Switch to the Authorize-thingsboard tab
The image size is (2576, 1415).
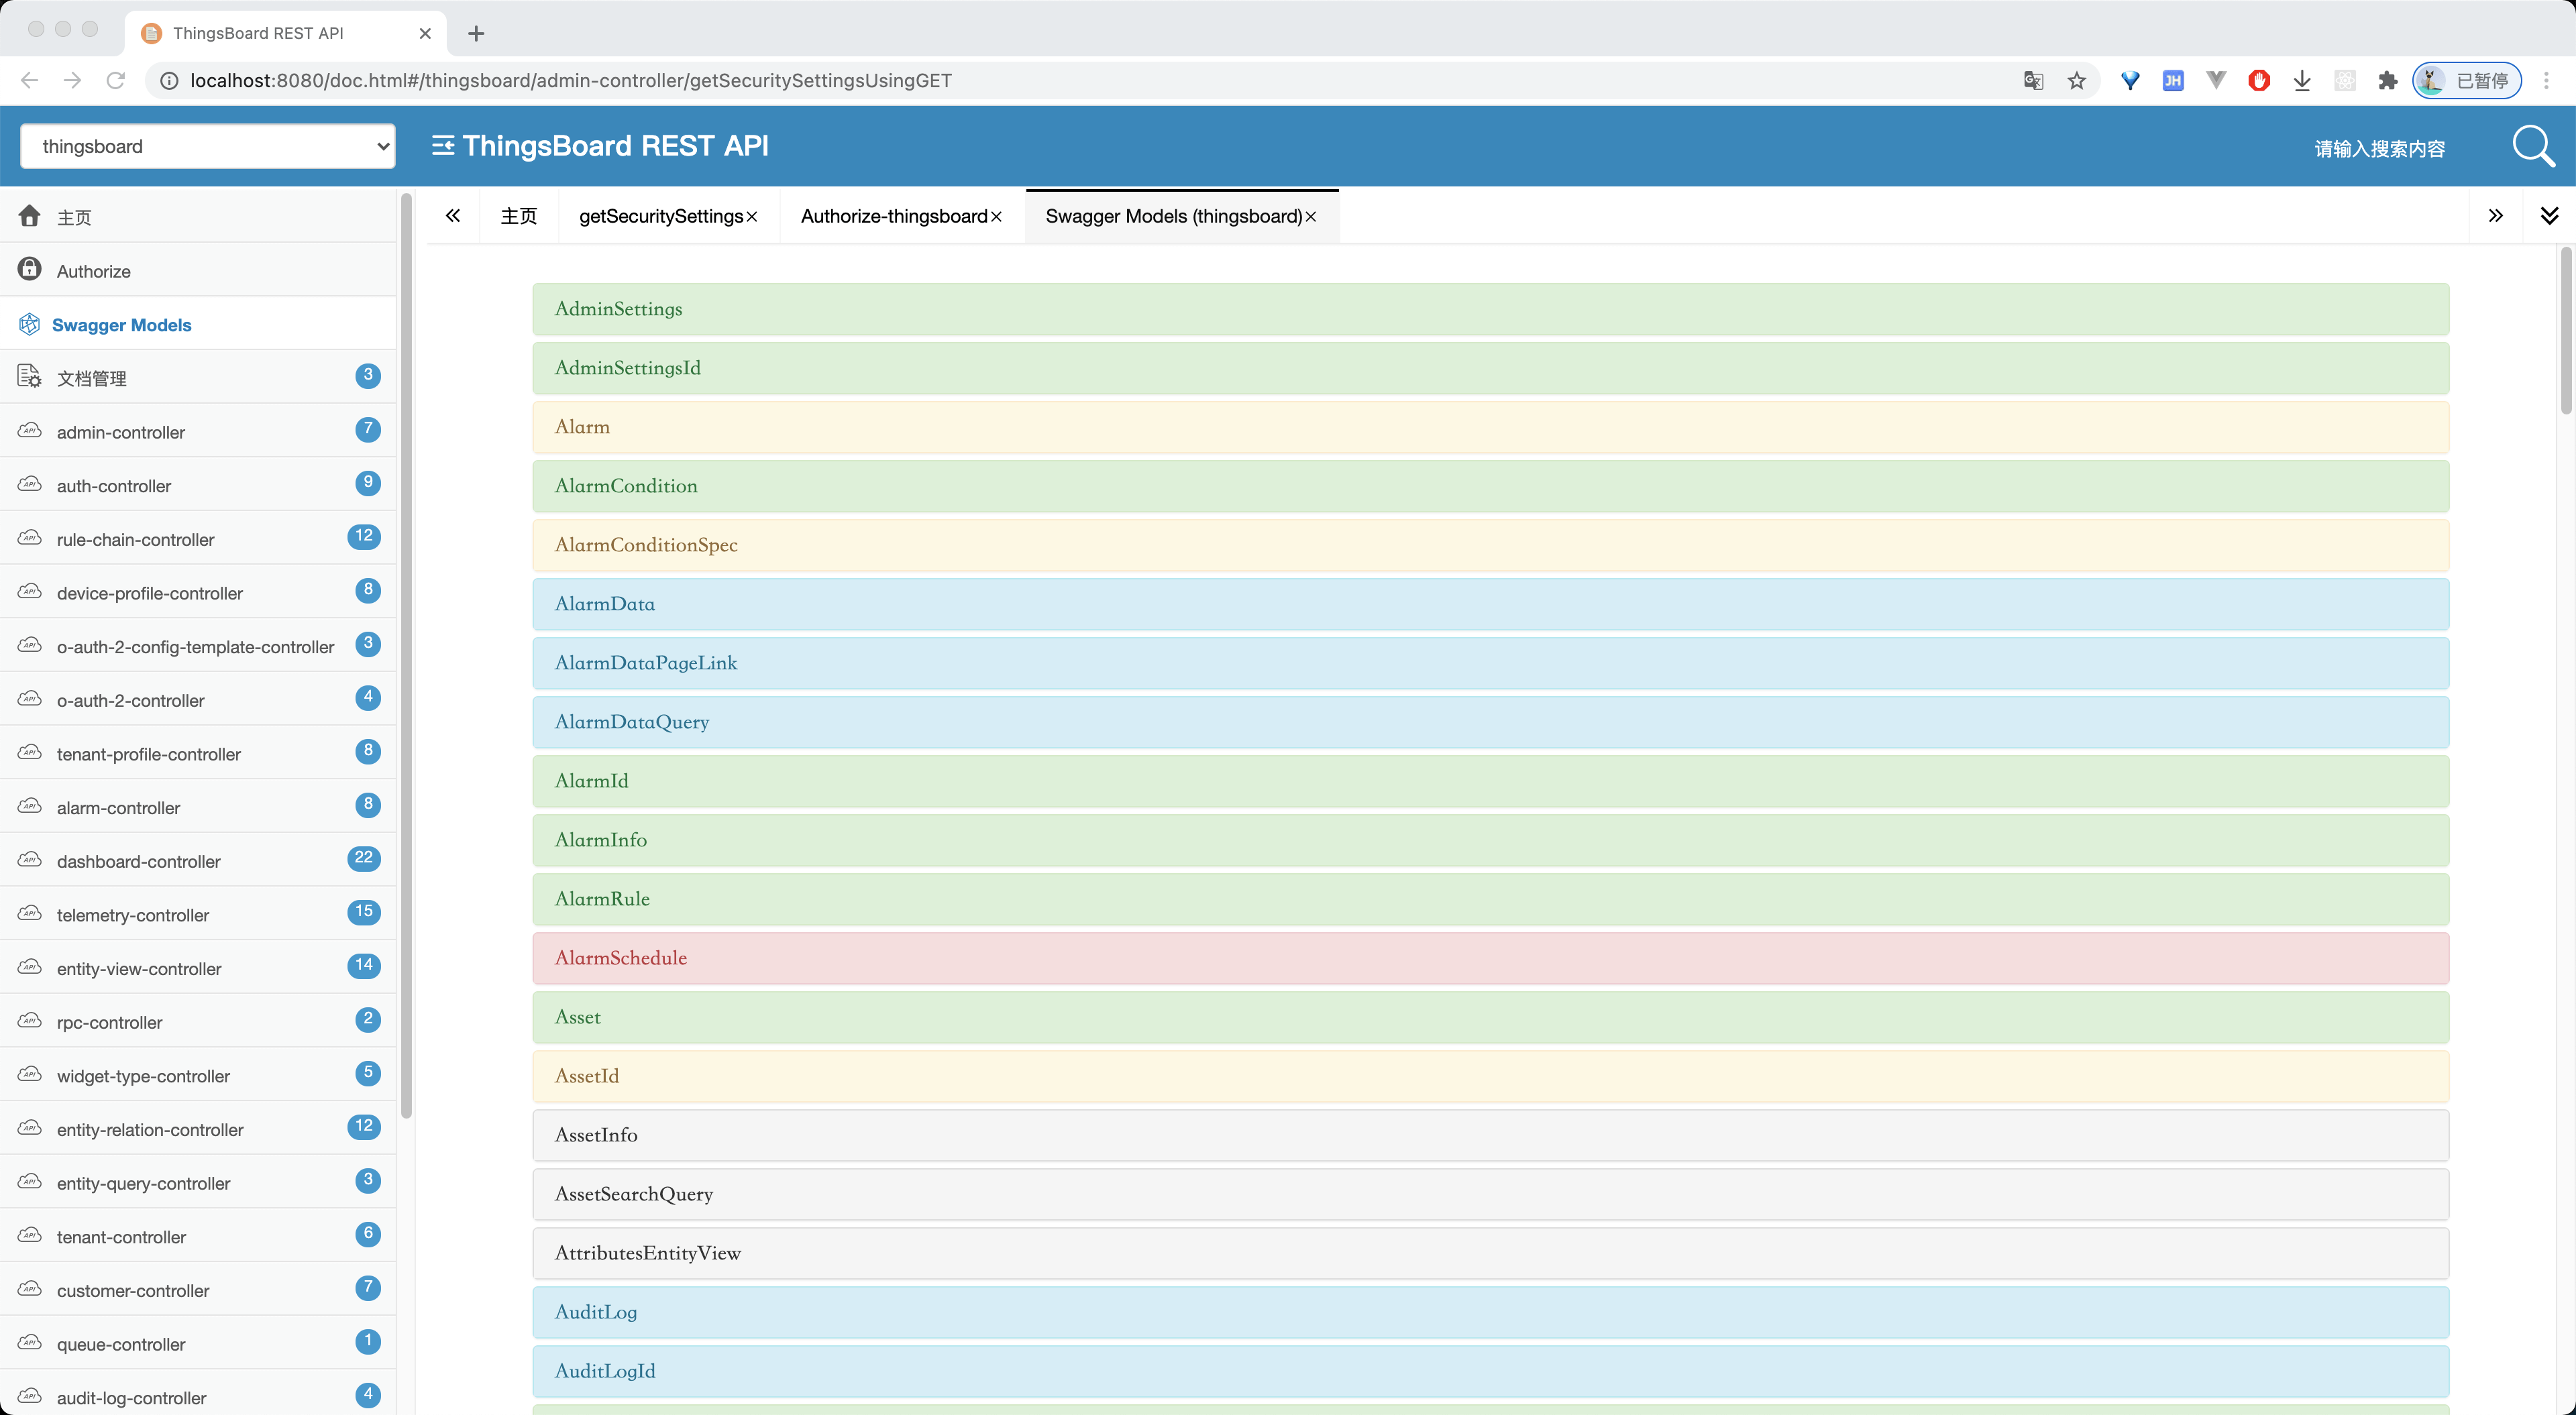[893, 216]
